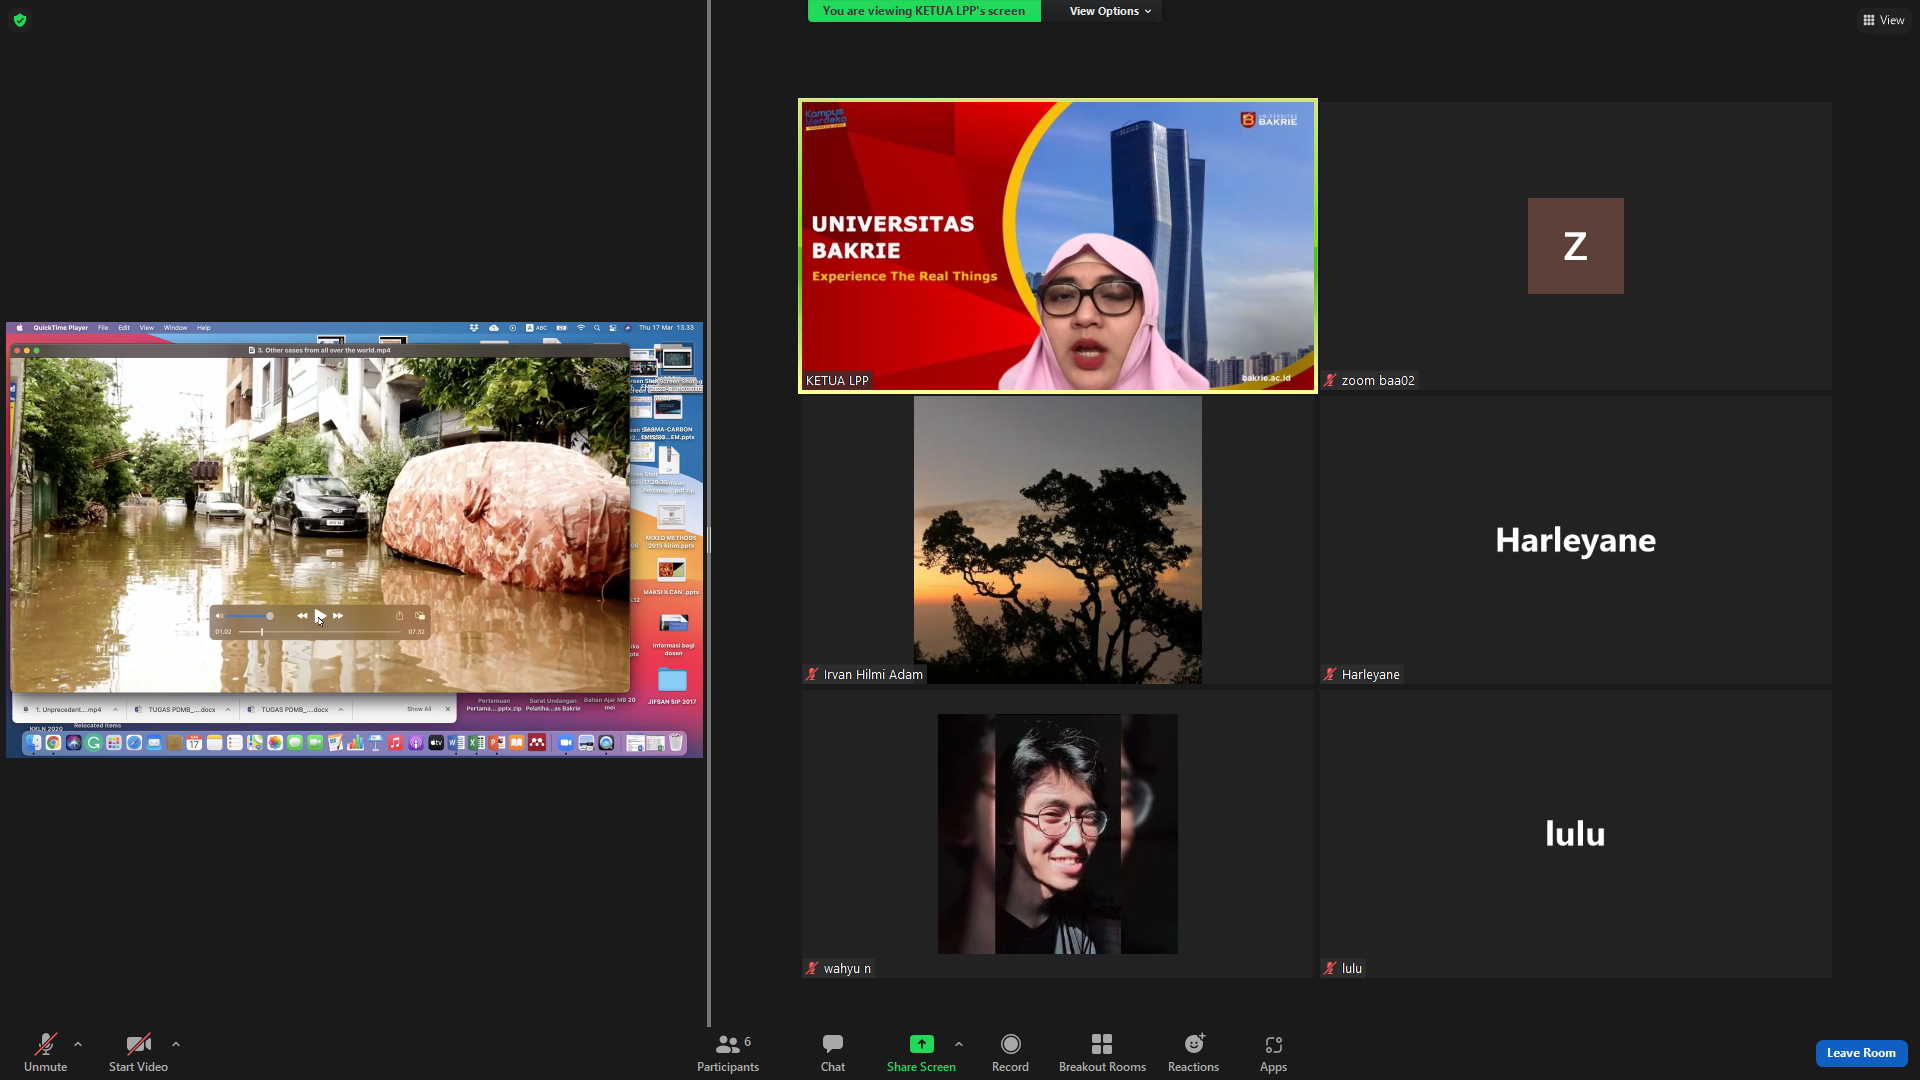Click the Mail icon in the shared dock
The height and width of the screenshot is (1080, 1920).
(x=154, y=743)
